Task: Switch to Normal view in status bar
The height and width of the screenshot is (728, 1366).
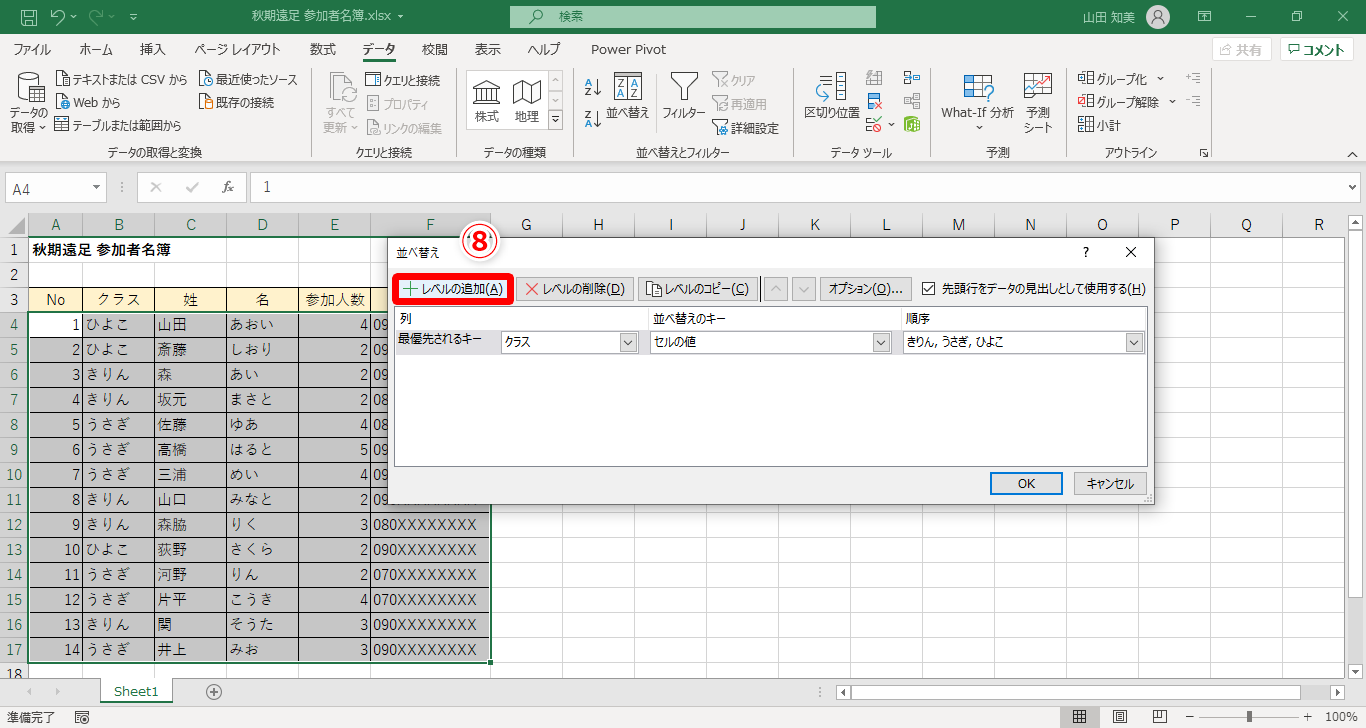Action: [x=1079, y=717]
